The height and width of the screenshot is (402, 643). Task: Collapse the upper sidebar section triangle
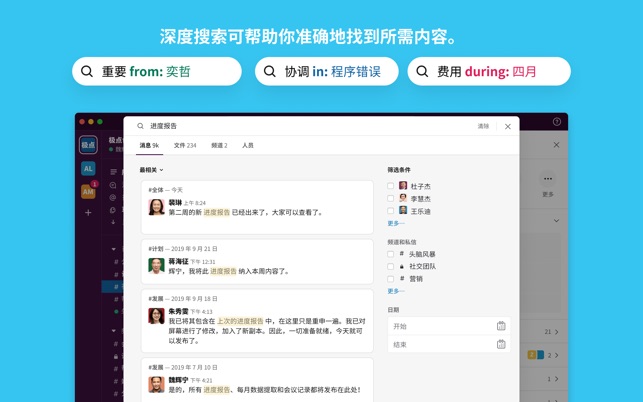pos(114,249)
